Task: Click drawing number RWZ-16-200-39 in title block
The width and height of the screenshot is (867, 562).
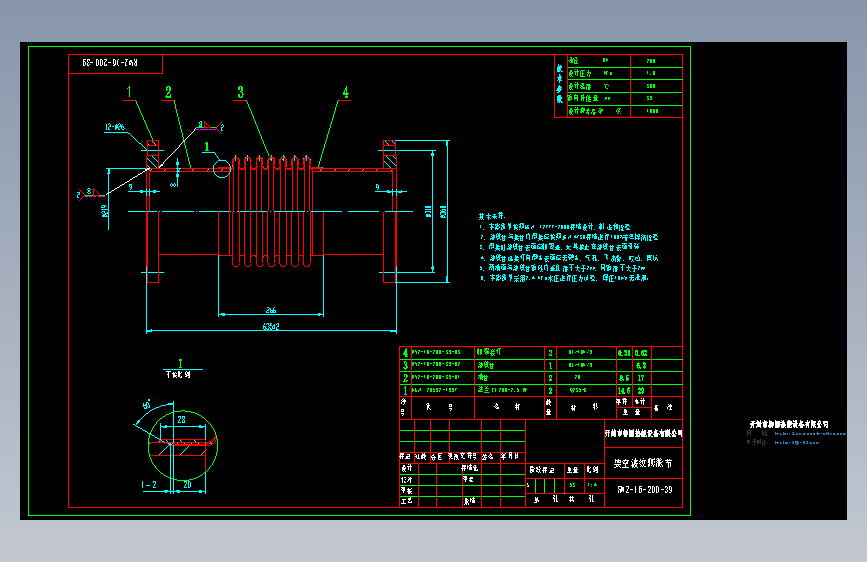Action: coord(645,490)
